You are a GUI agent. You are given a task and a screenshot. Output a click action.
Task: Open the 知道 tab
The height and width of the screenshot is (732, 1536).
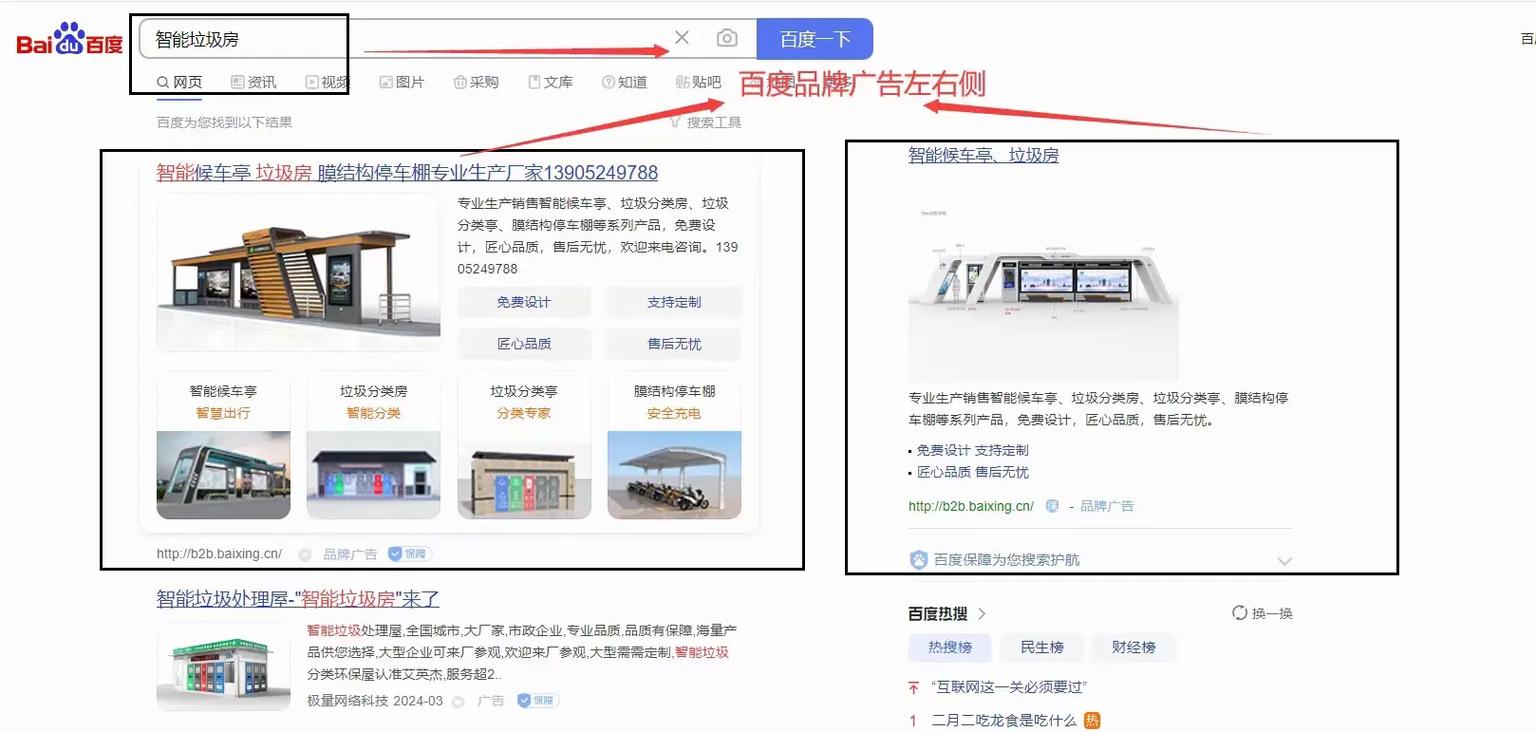(625, 82)
